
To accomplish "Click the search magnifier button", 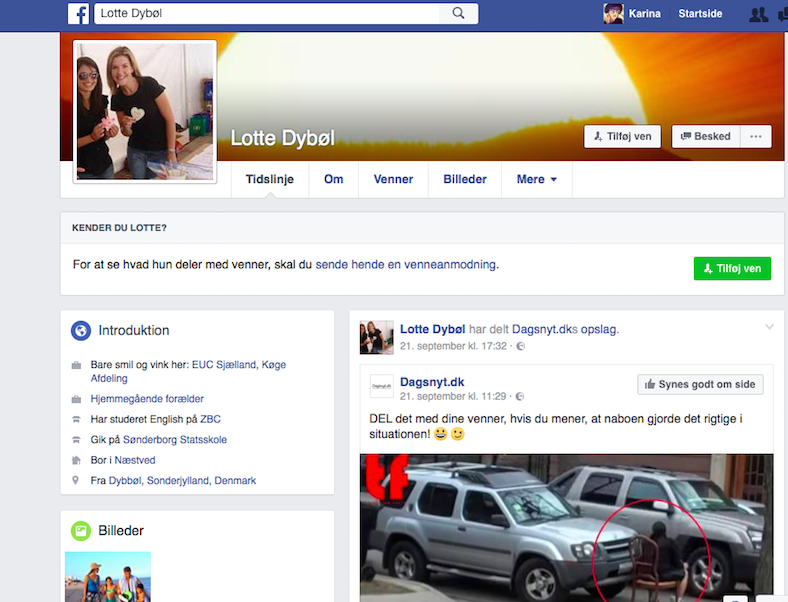I will click(x=458, y=14).
